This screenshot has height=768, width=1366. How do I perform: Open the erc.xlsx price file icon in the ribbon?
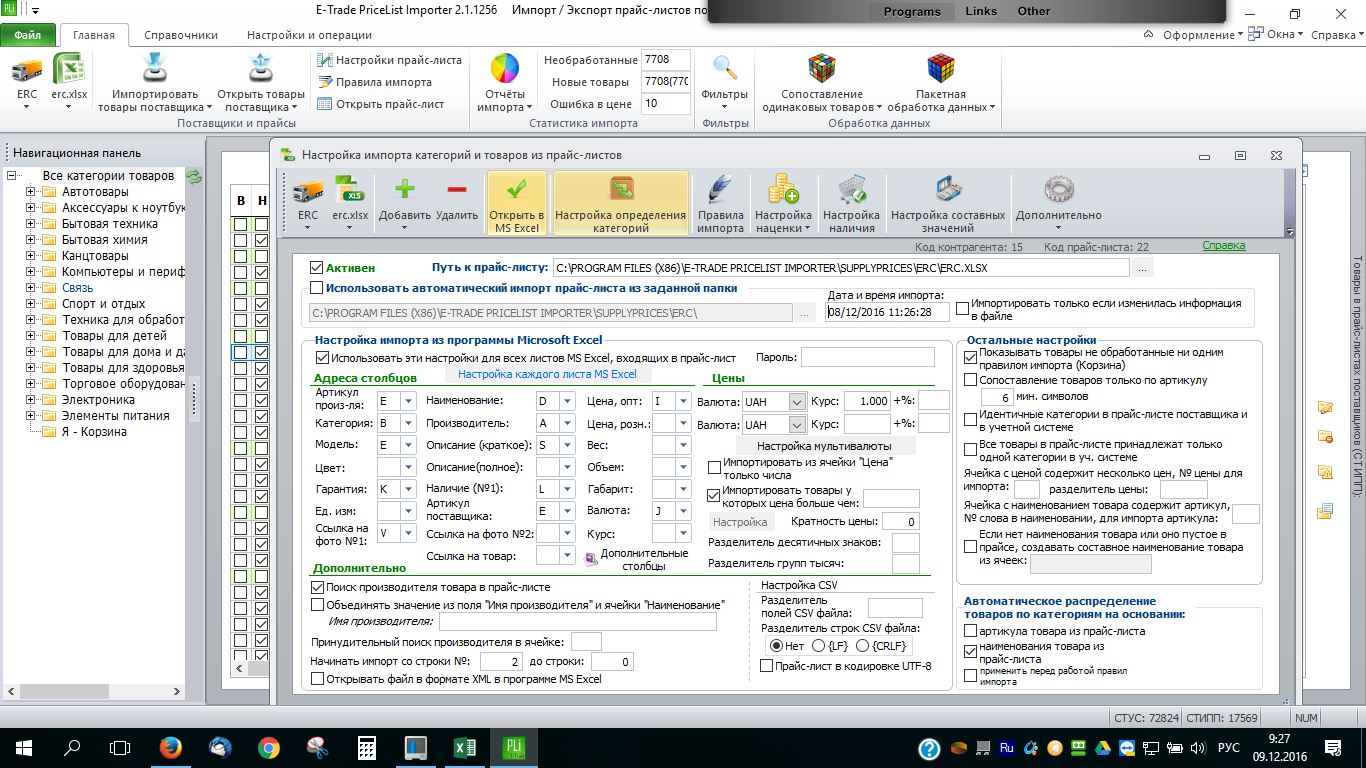tap(69, 70)
